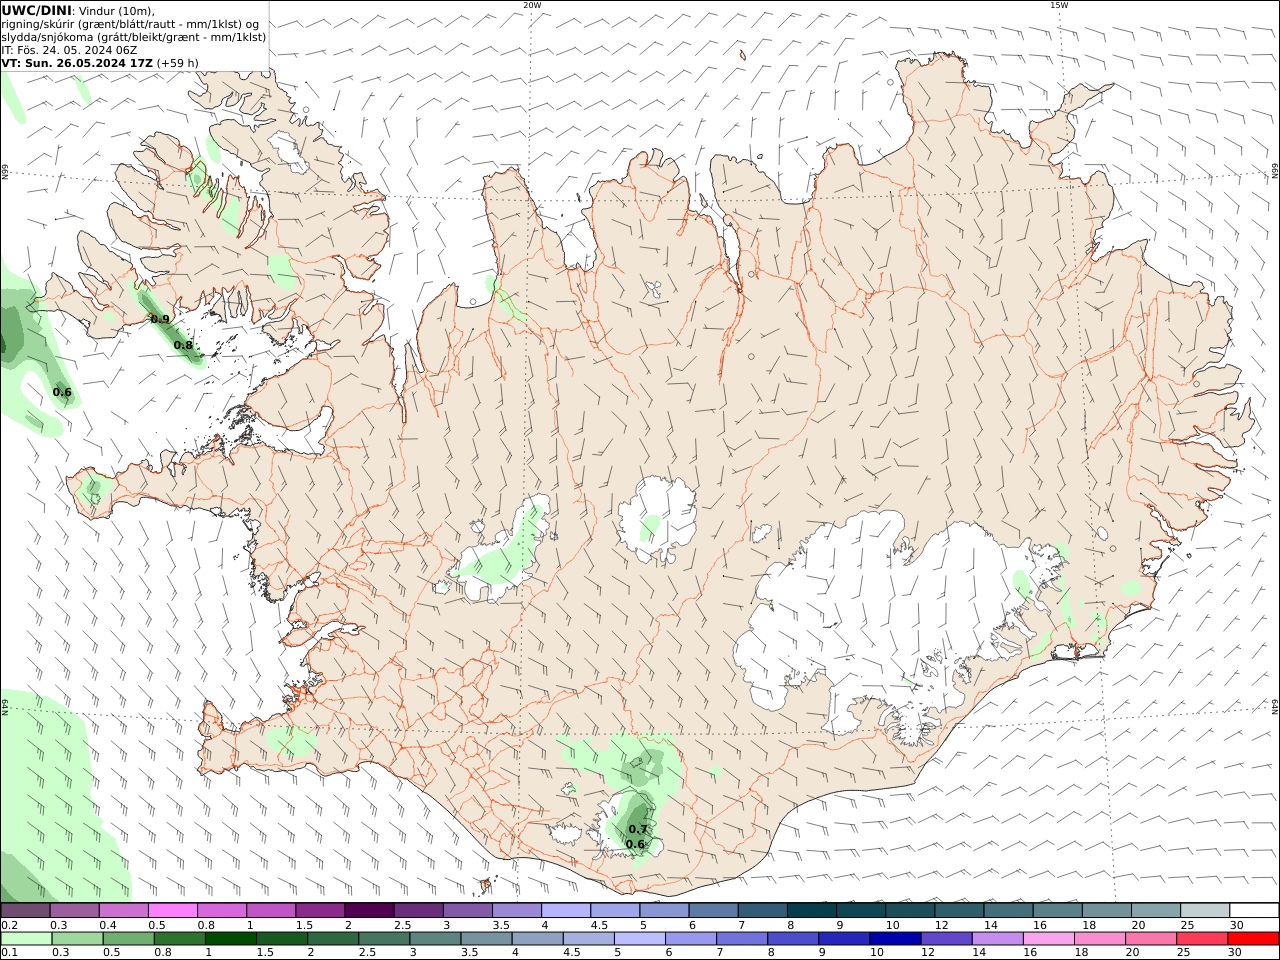The width and height of the screenshot is (1280, 960).
Task: Click the light lavender 4–4.5 swatch in top legend row
Action: pos(566,911)
